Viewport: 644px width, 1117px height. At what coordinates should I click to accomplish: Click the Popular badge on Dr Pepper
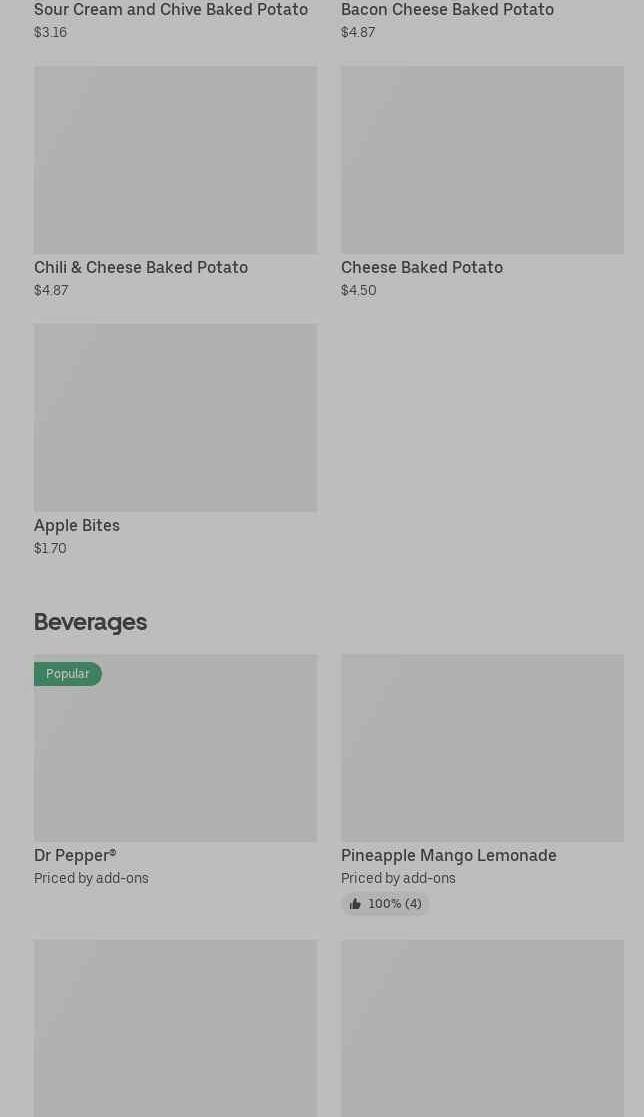pos(68,674)
